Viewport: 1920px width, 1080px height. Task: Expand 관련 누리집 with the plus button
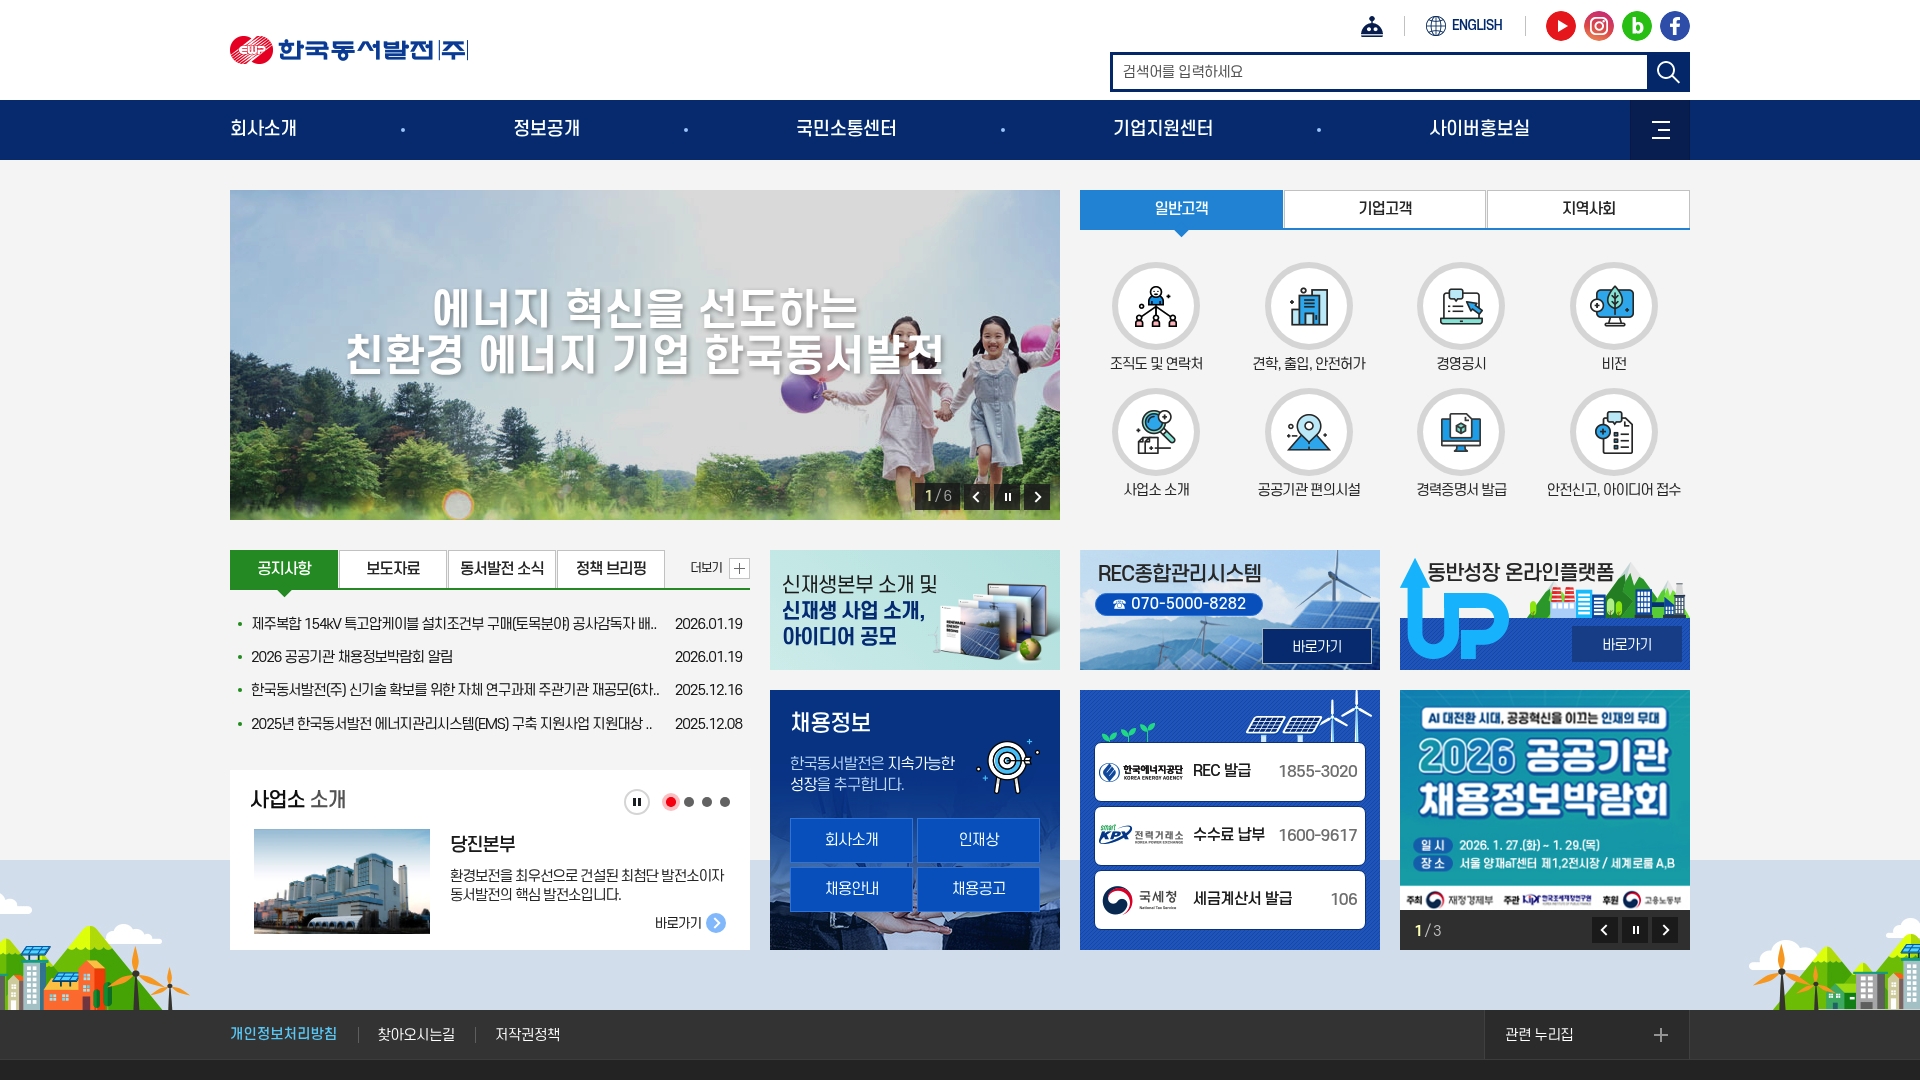pyautogui.click(x=1661, y=1035)
